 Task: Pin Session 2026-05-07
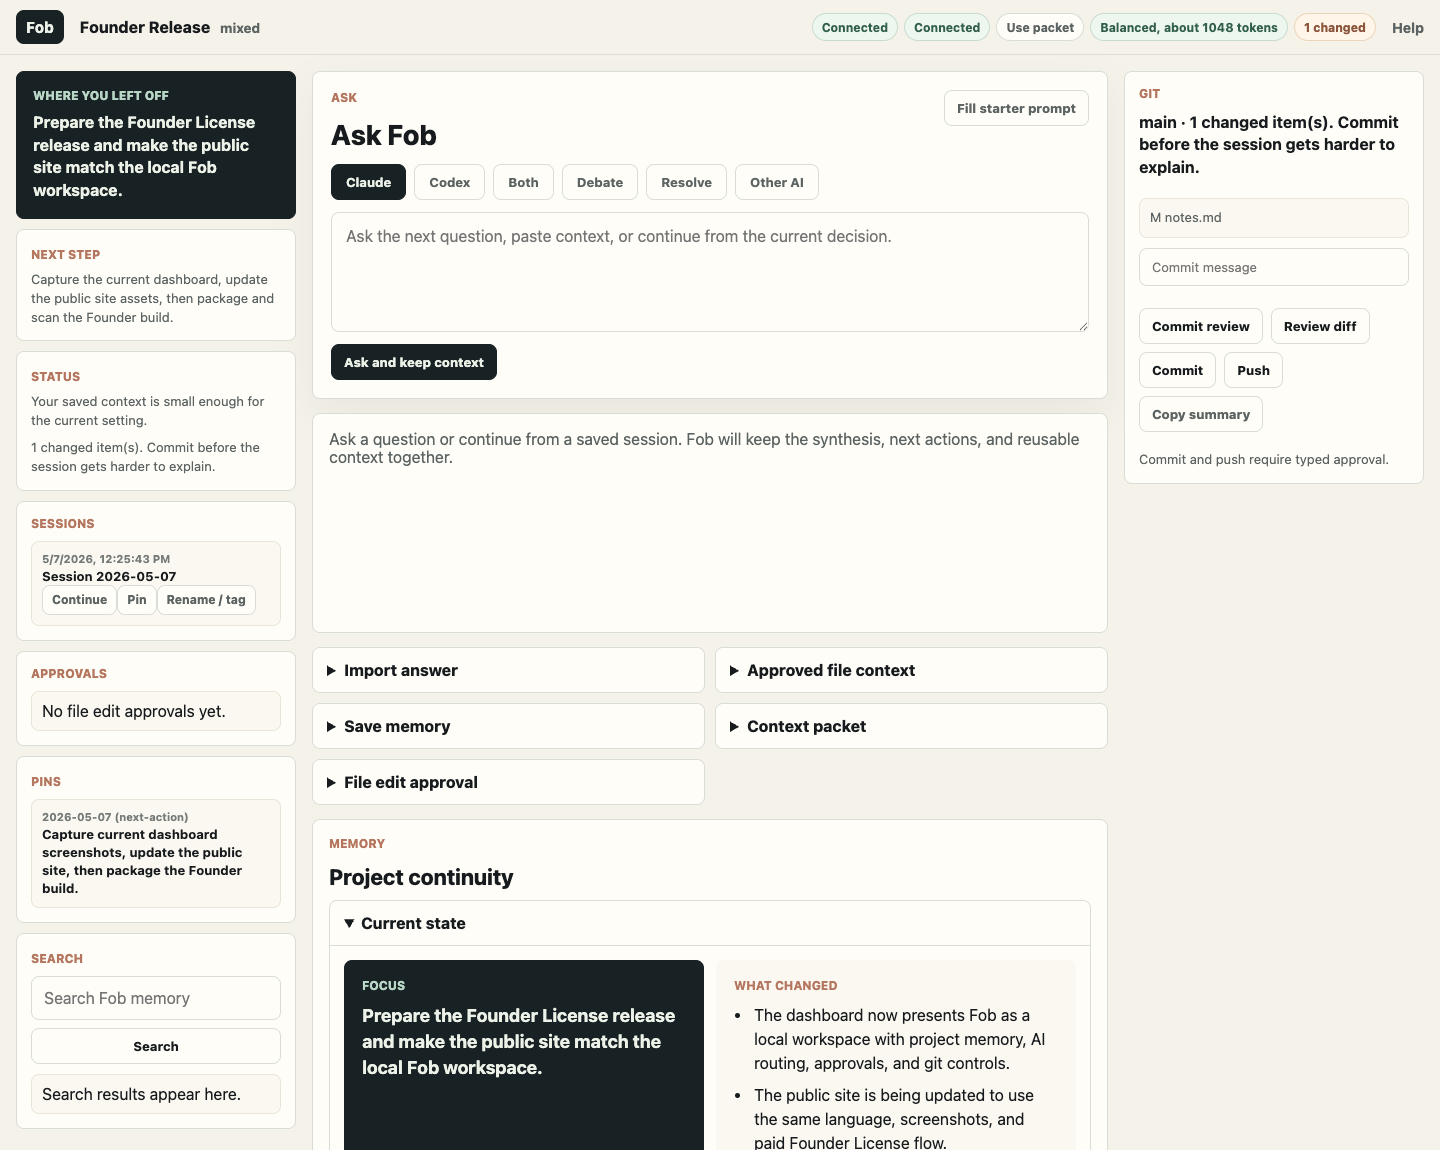[x=137, y=599]
